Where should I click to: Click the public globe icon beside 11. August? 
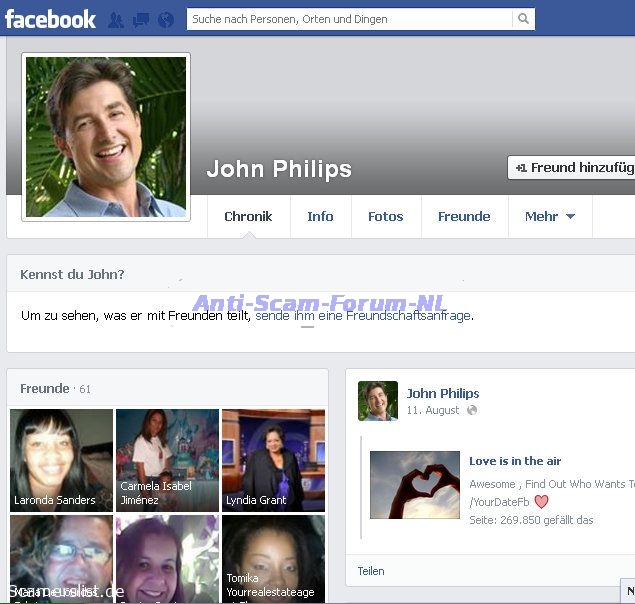[472, 410]
